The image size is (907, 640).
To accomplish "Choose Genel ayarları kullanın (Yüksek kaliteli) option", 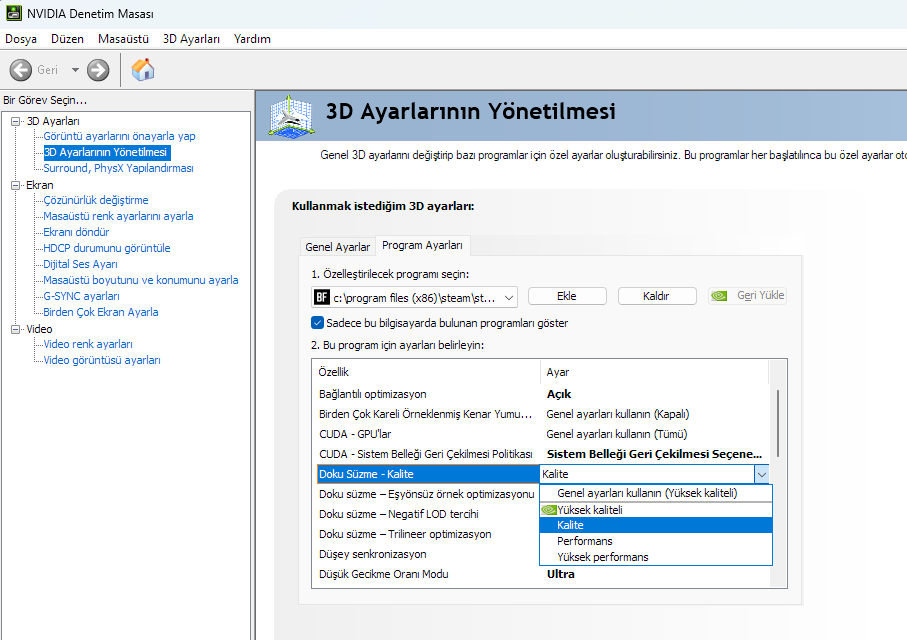I will [x=656, y=493].
